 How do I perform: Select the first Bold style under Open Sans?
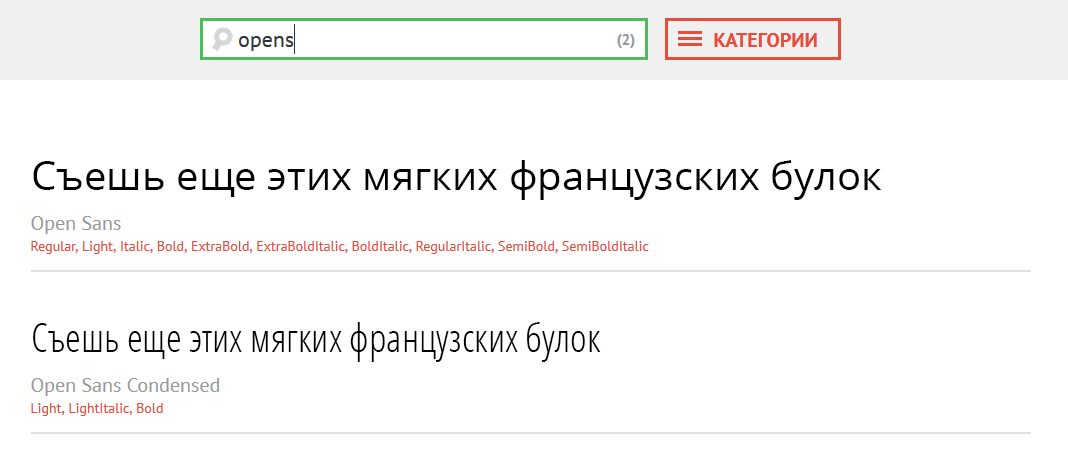[x=171, y=246]
